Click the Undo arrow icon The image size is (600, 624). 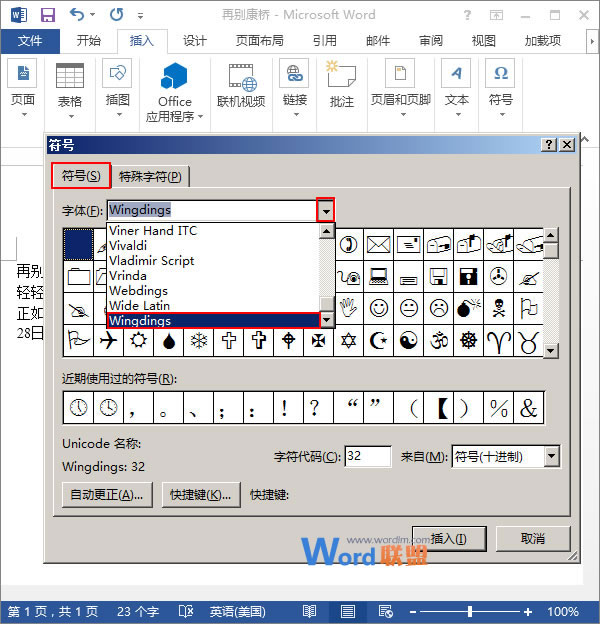tap(77, 15)
